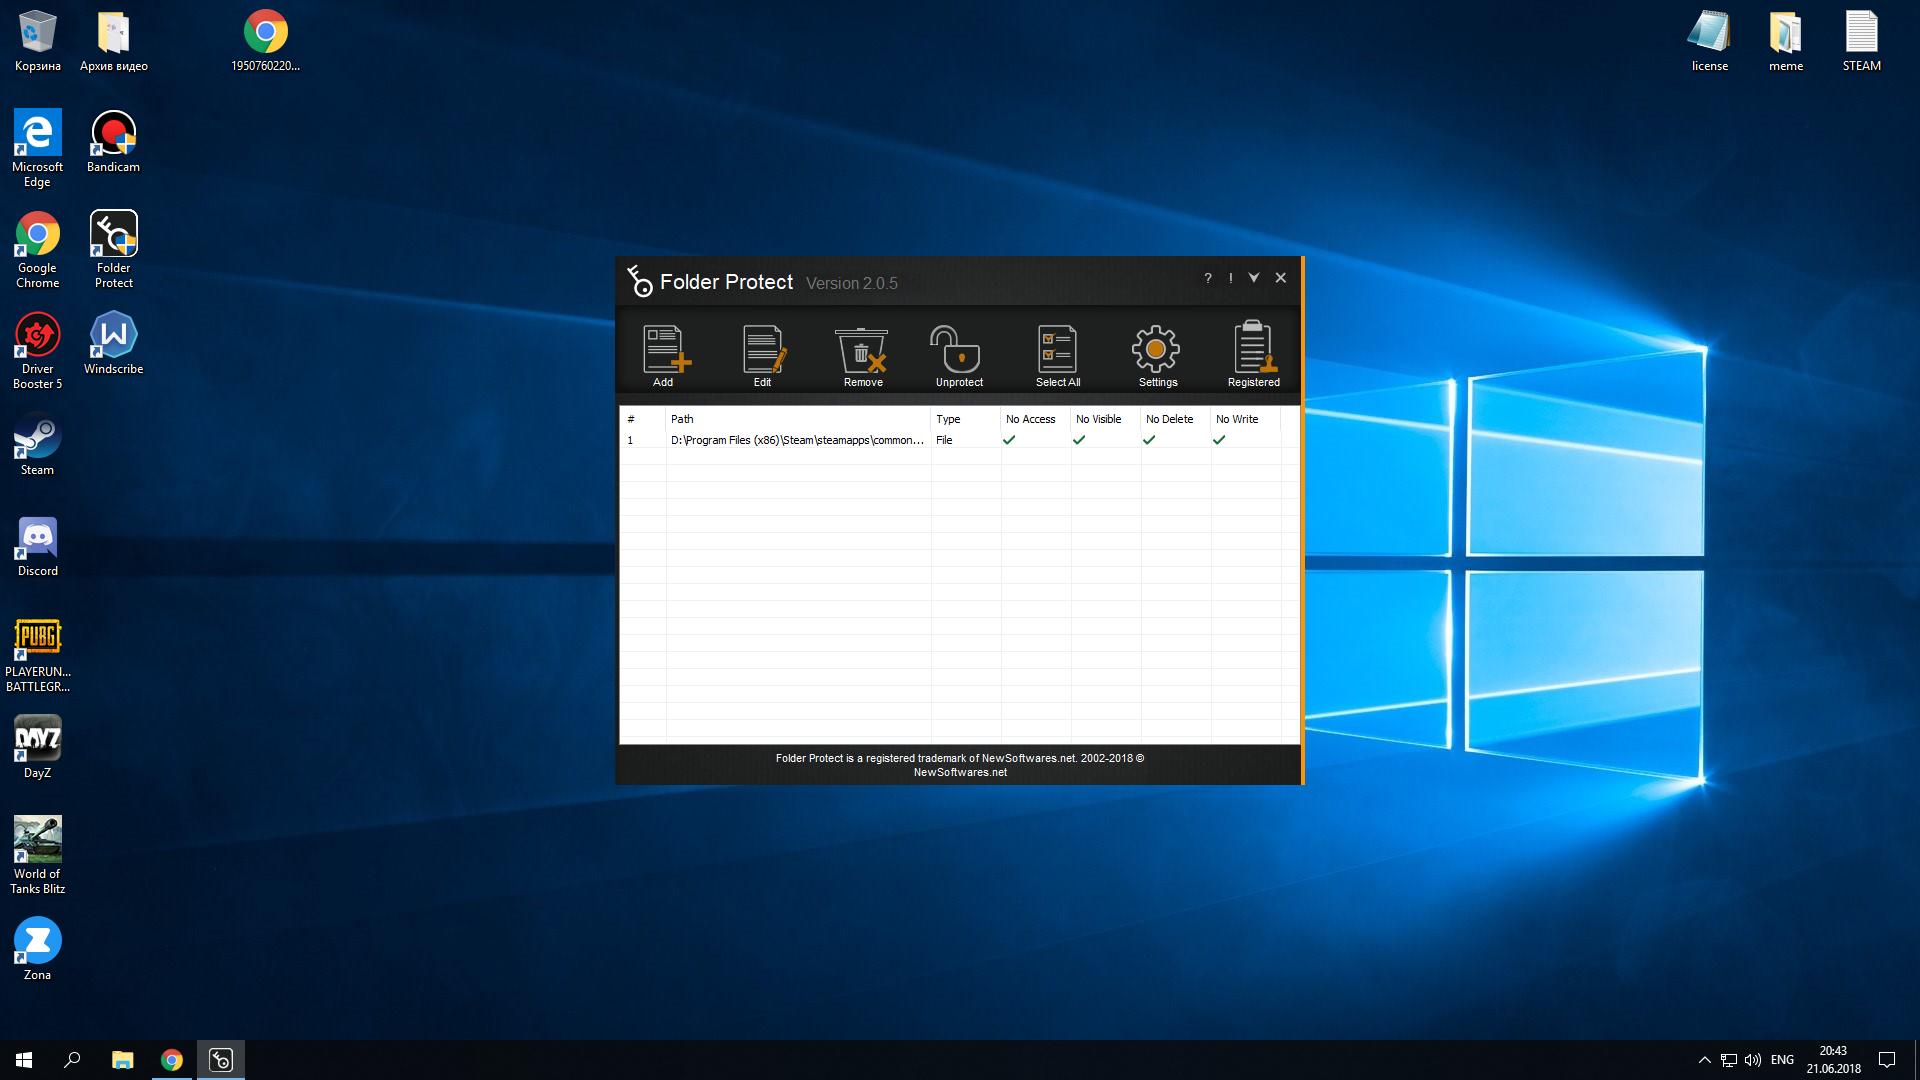Open the Edit tool in Folder Protect

763,353
